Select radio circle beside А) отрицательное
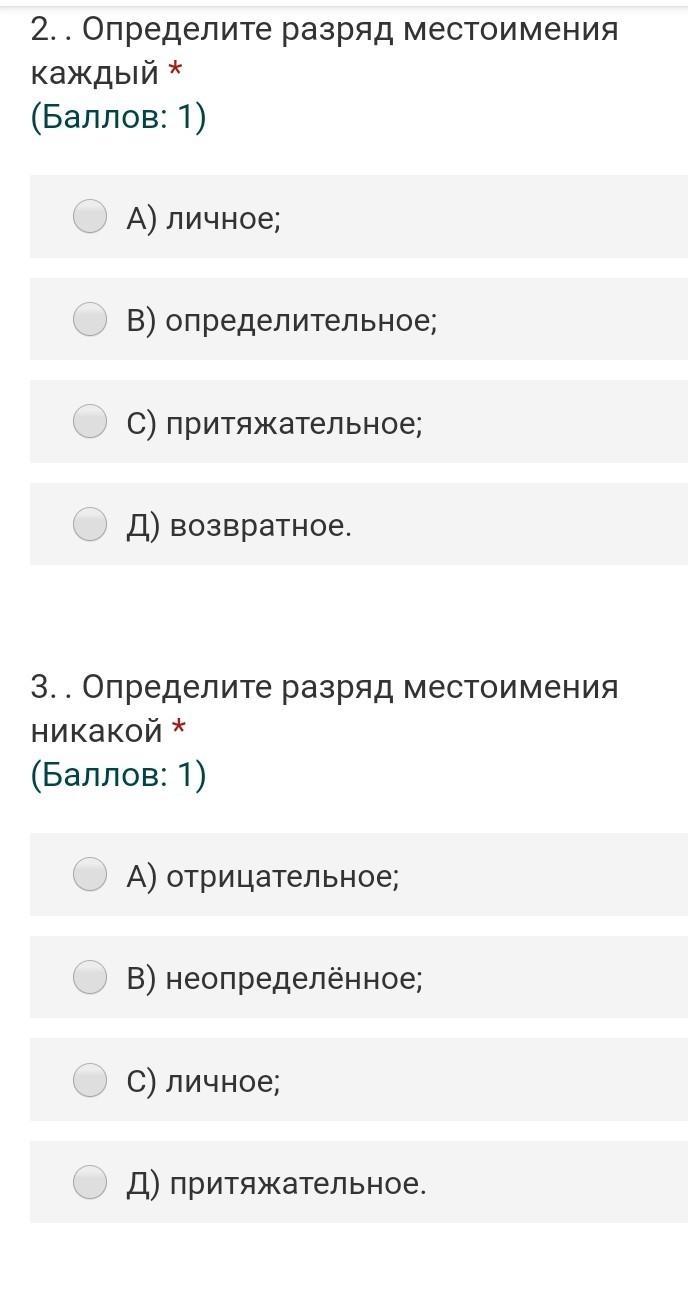Viewport: 688px width, 1304px height. [x=90, y=874]
